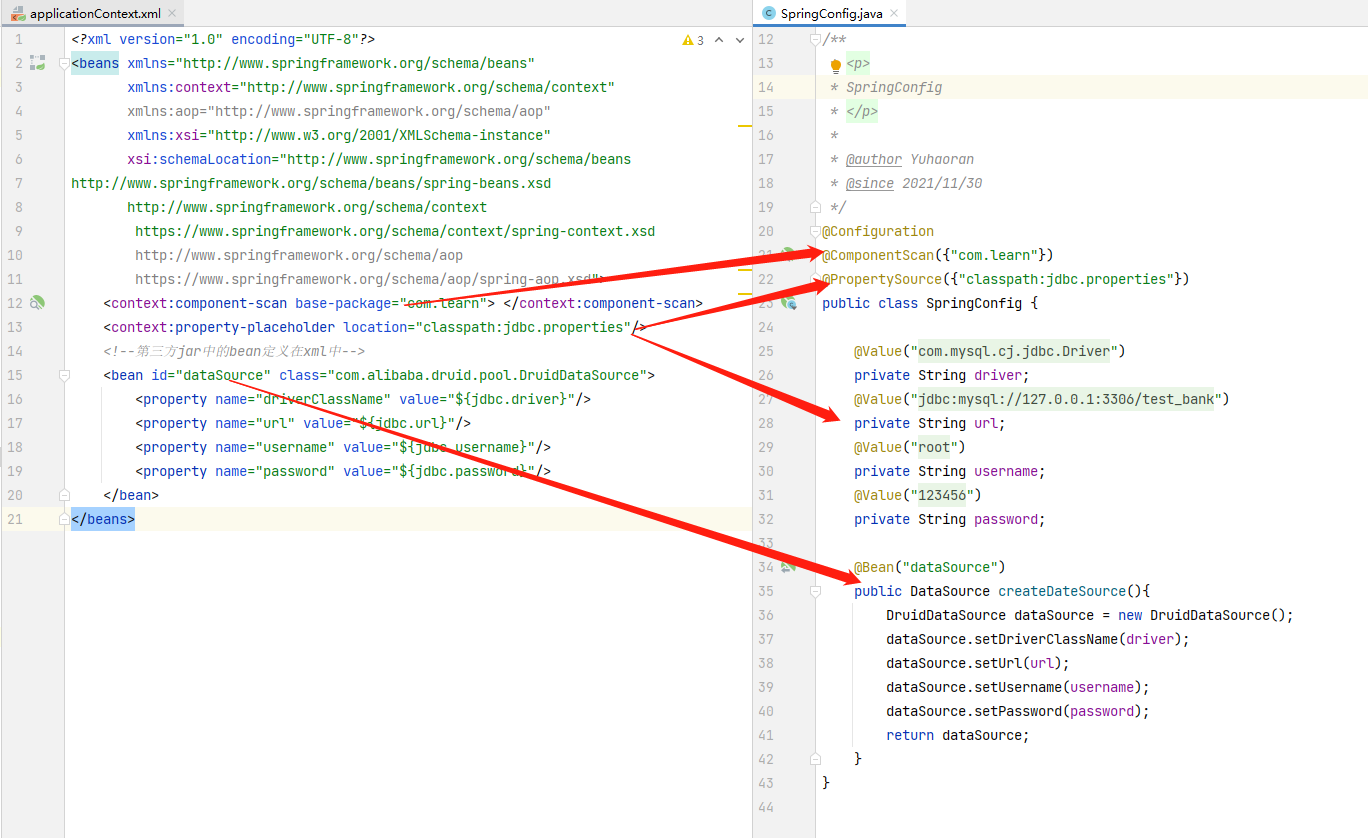Image resolution: width=1368 pixels, height=838 pixels.
Task: Click the Javadoc fold end marker on line 19
Action: [816, 207]
